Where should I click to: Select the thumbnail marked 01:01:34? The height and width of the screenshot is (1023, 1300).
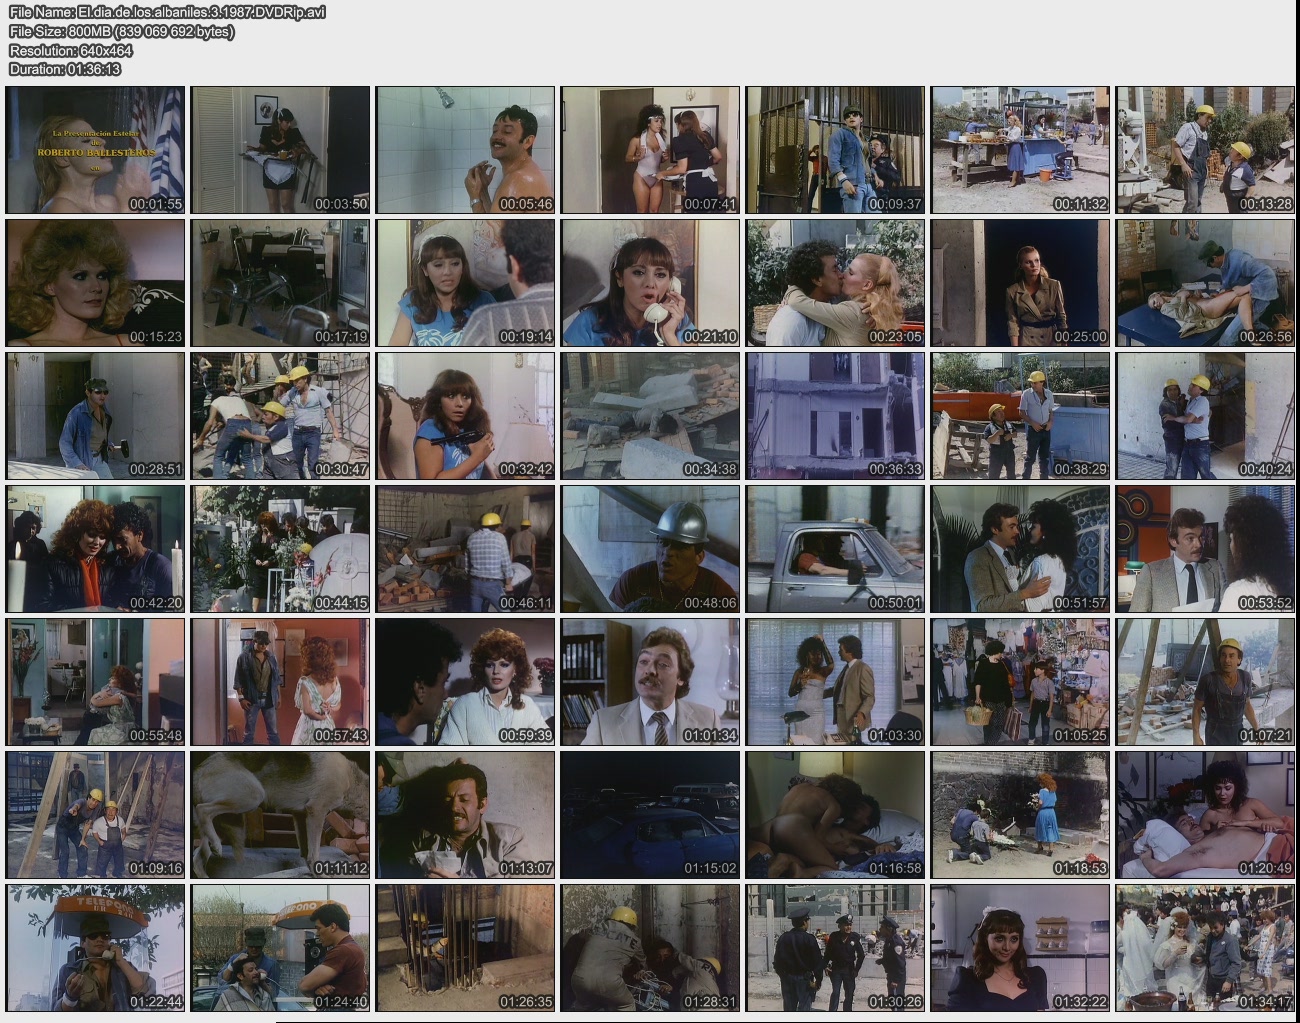click(650, 682)
